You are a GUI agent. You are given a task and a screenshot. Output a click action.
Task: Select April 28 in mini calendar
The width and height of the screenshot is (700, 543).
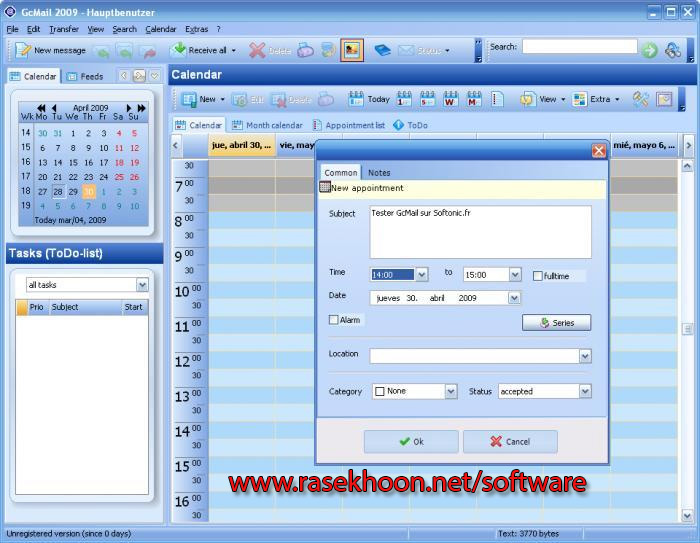(x=58, y=192)
